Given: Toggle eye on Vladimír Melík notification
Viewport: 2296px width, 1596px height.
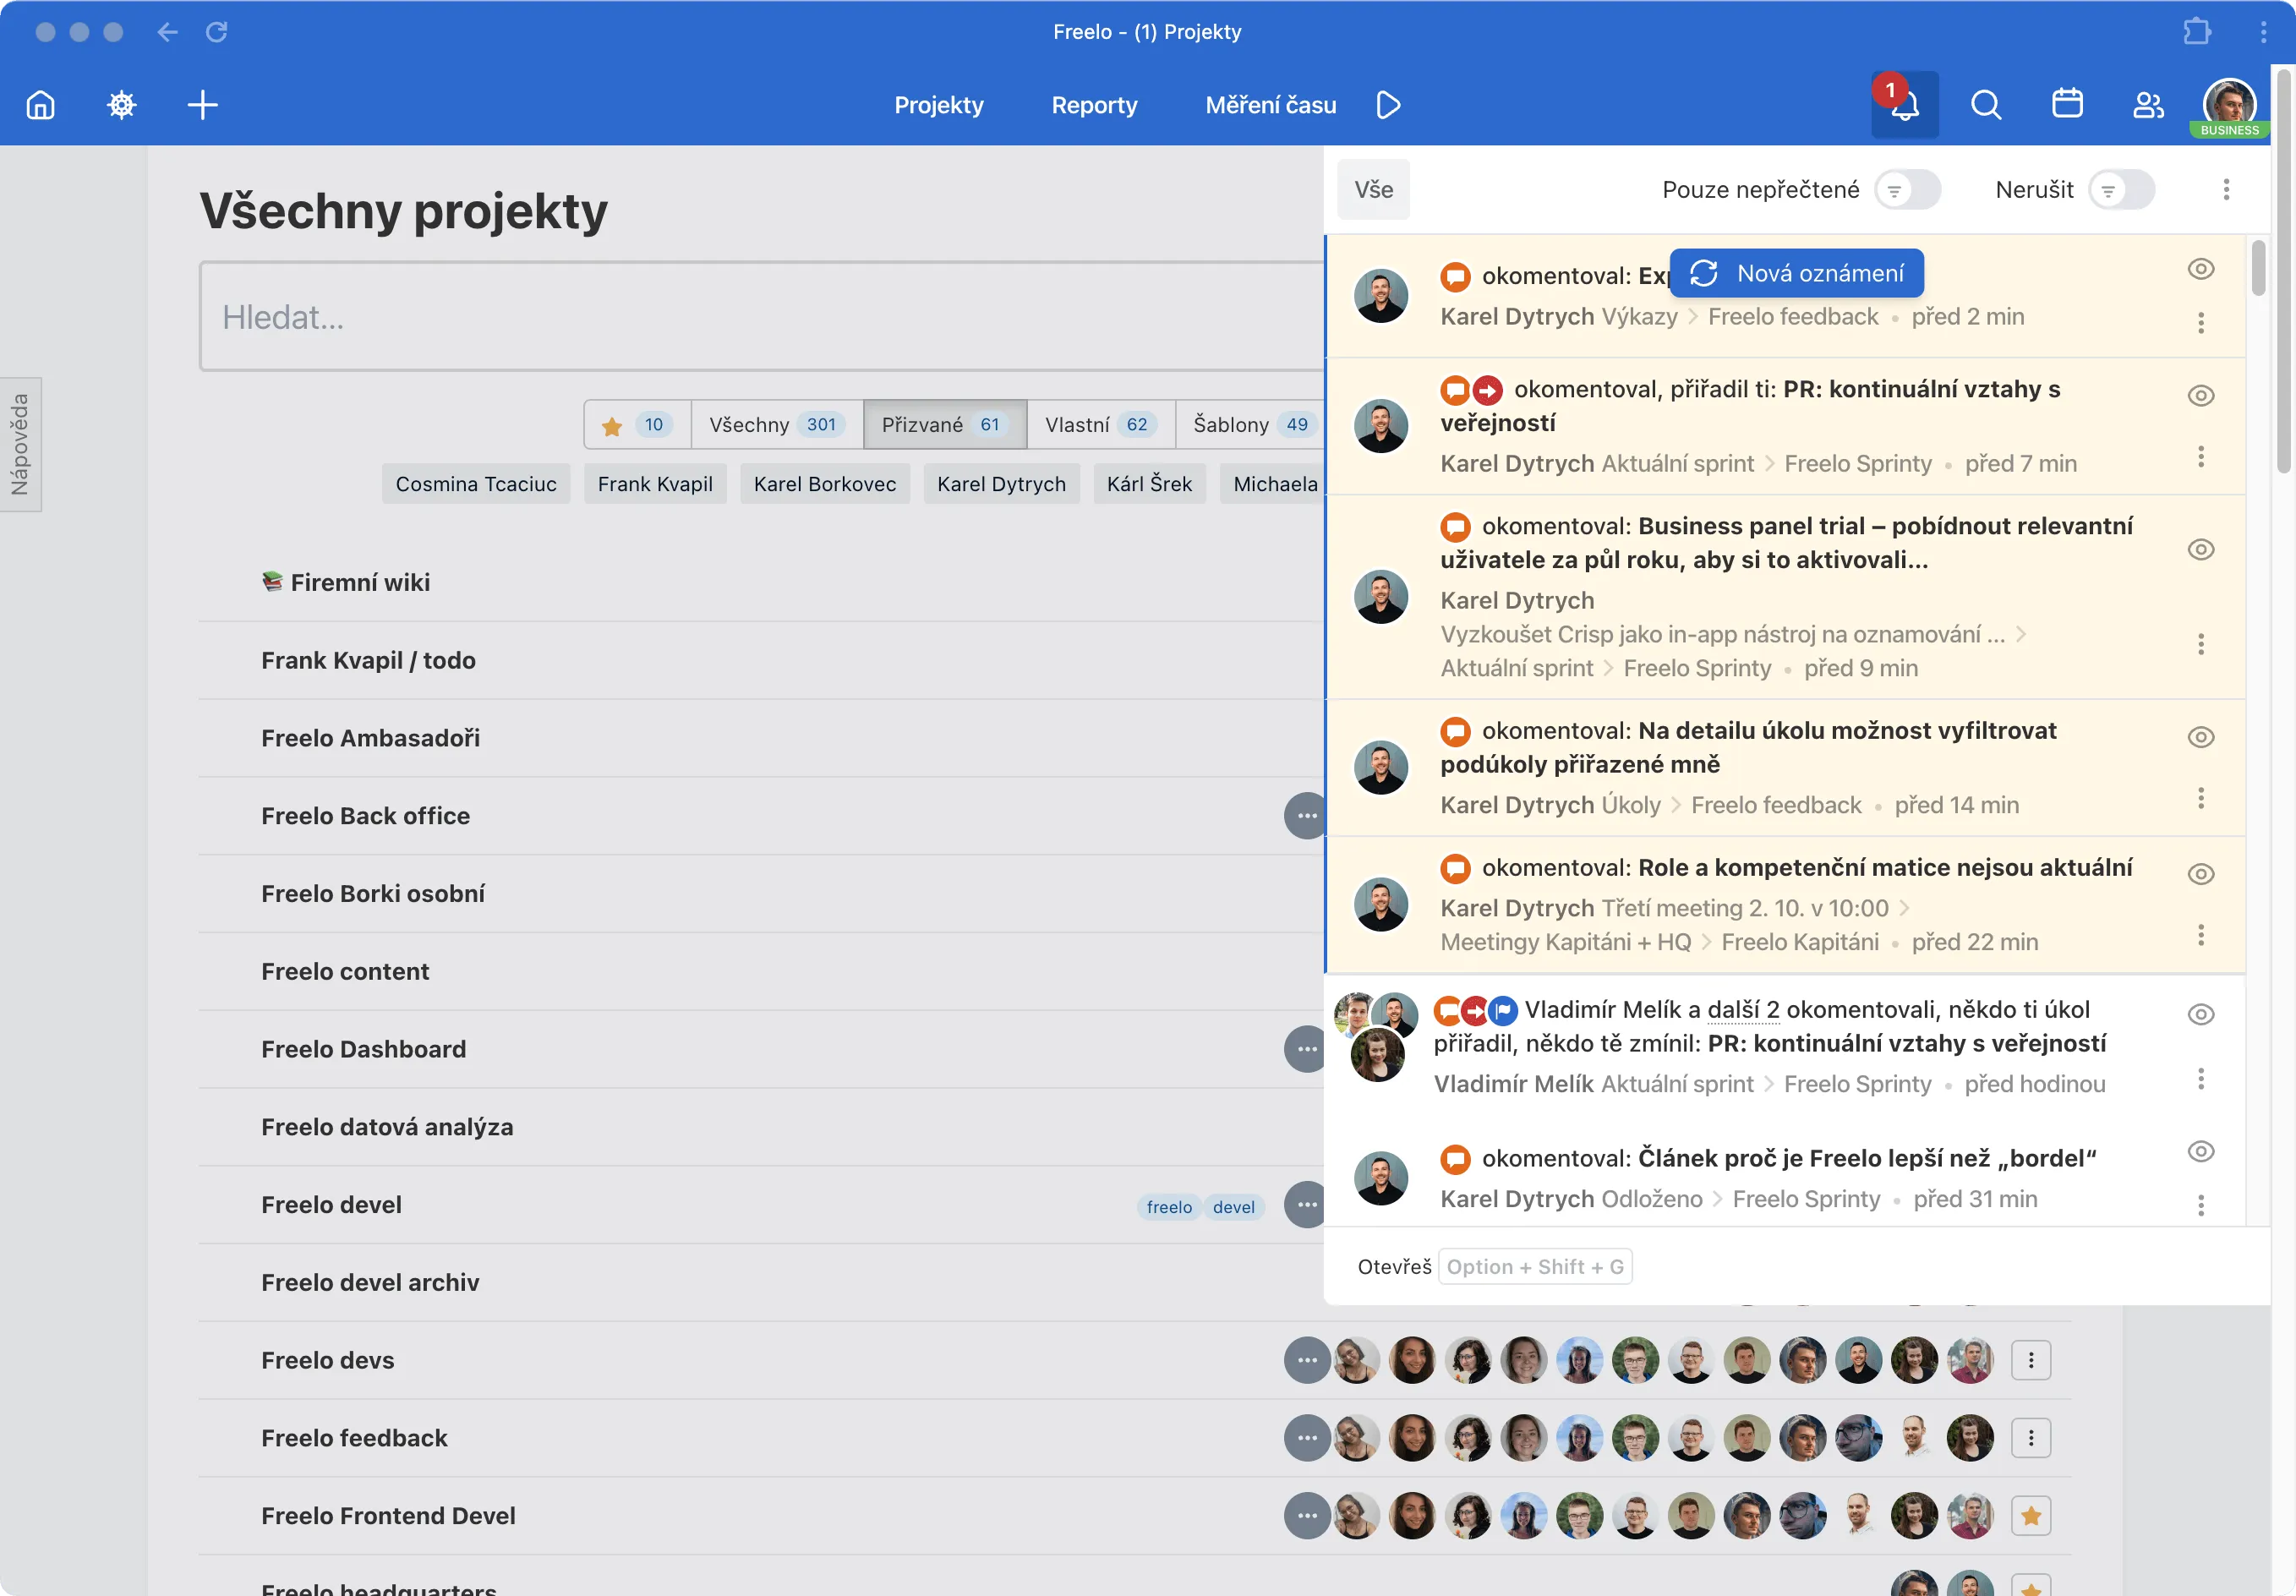Looking at the screenshot, I should coord(2200,1014).
